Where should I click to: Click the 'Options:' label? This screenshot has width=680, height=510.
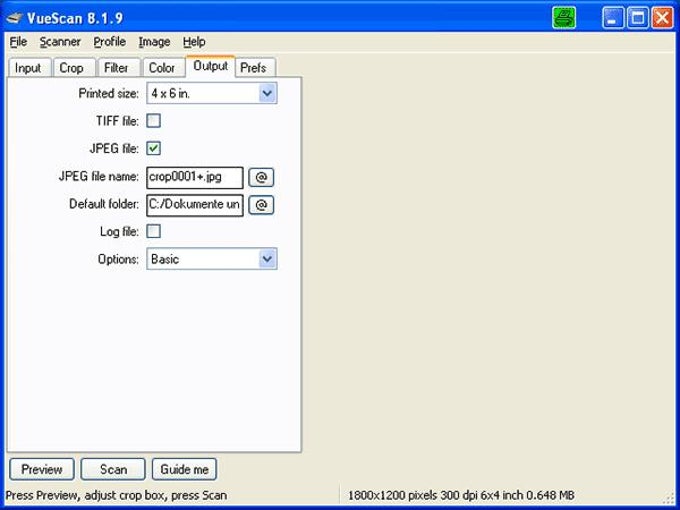[118, 259]
